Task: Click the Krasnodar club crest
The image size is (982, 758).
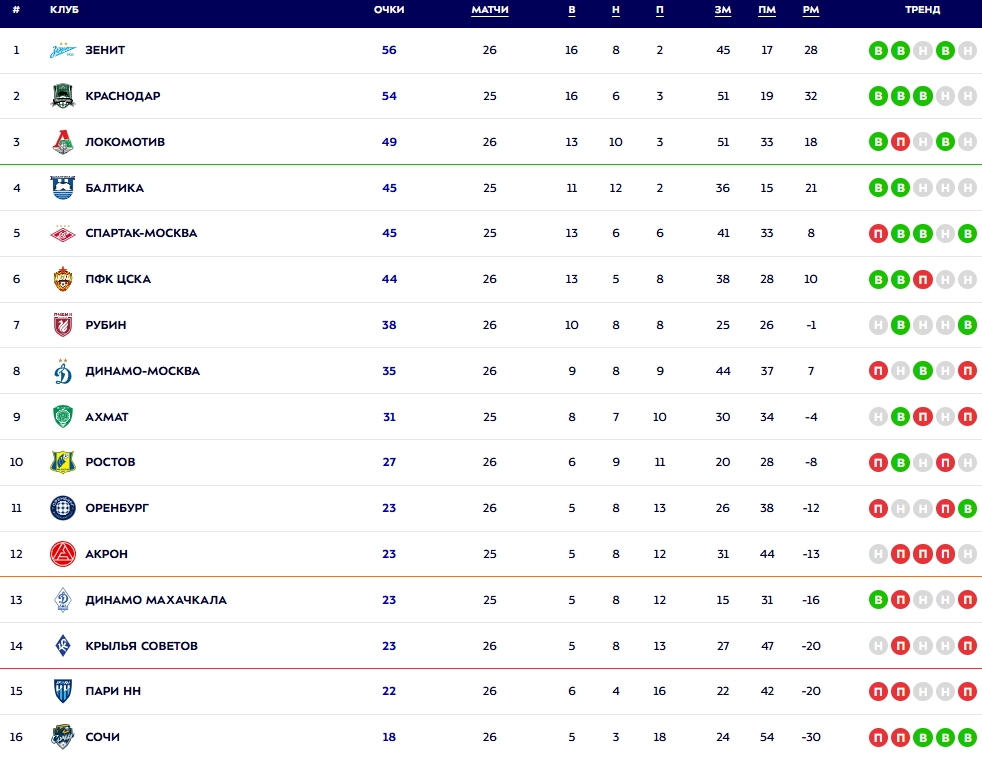Action: click(x=63, y=96)
